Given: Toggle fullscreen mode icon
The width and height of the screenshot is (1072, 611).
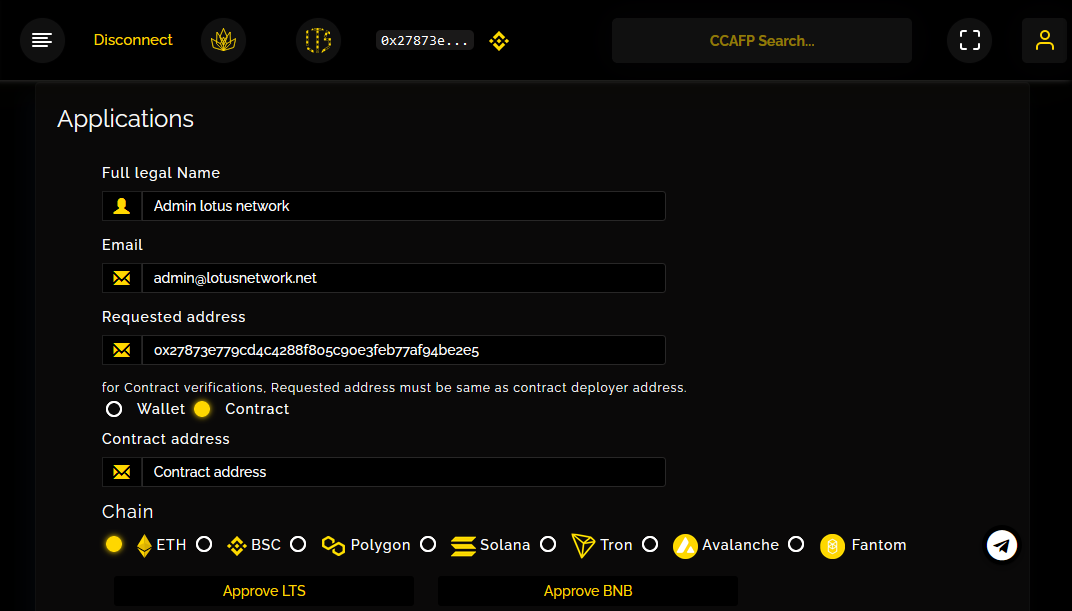Looking at the screenshot, I should pyautogui.click(x=969, y=41).
